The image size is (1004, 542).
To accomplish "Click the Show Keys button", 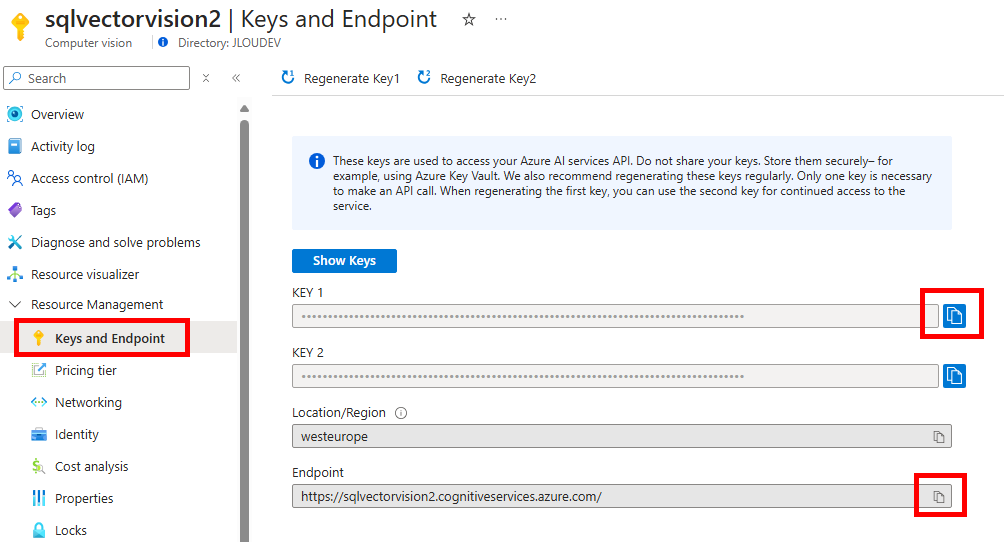I will [344, 261].
